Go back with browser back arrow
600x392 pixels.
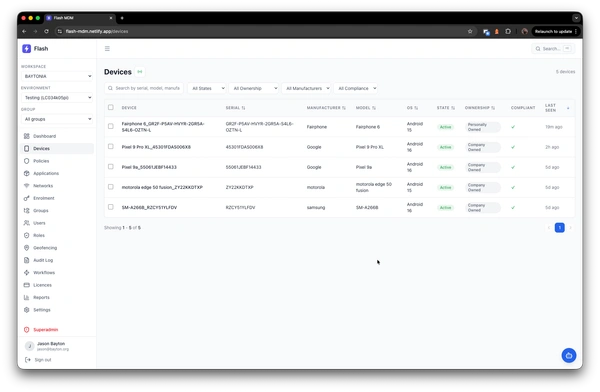[24, 31]
